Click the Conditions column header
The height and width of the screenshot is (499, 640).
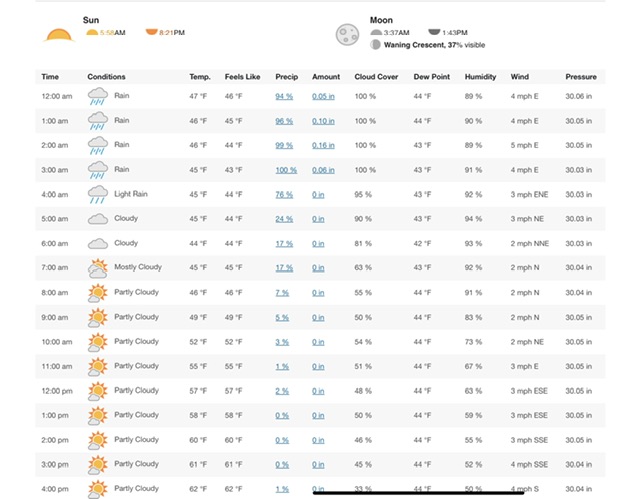point(106,77)
